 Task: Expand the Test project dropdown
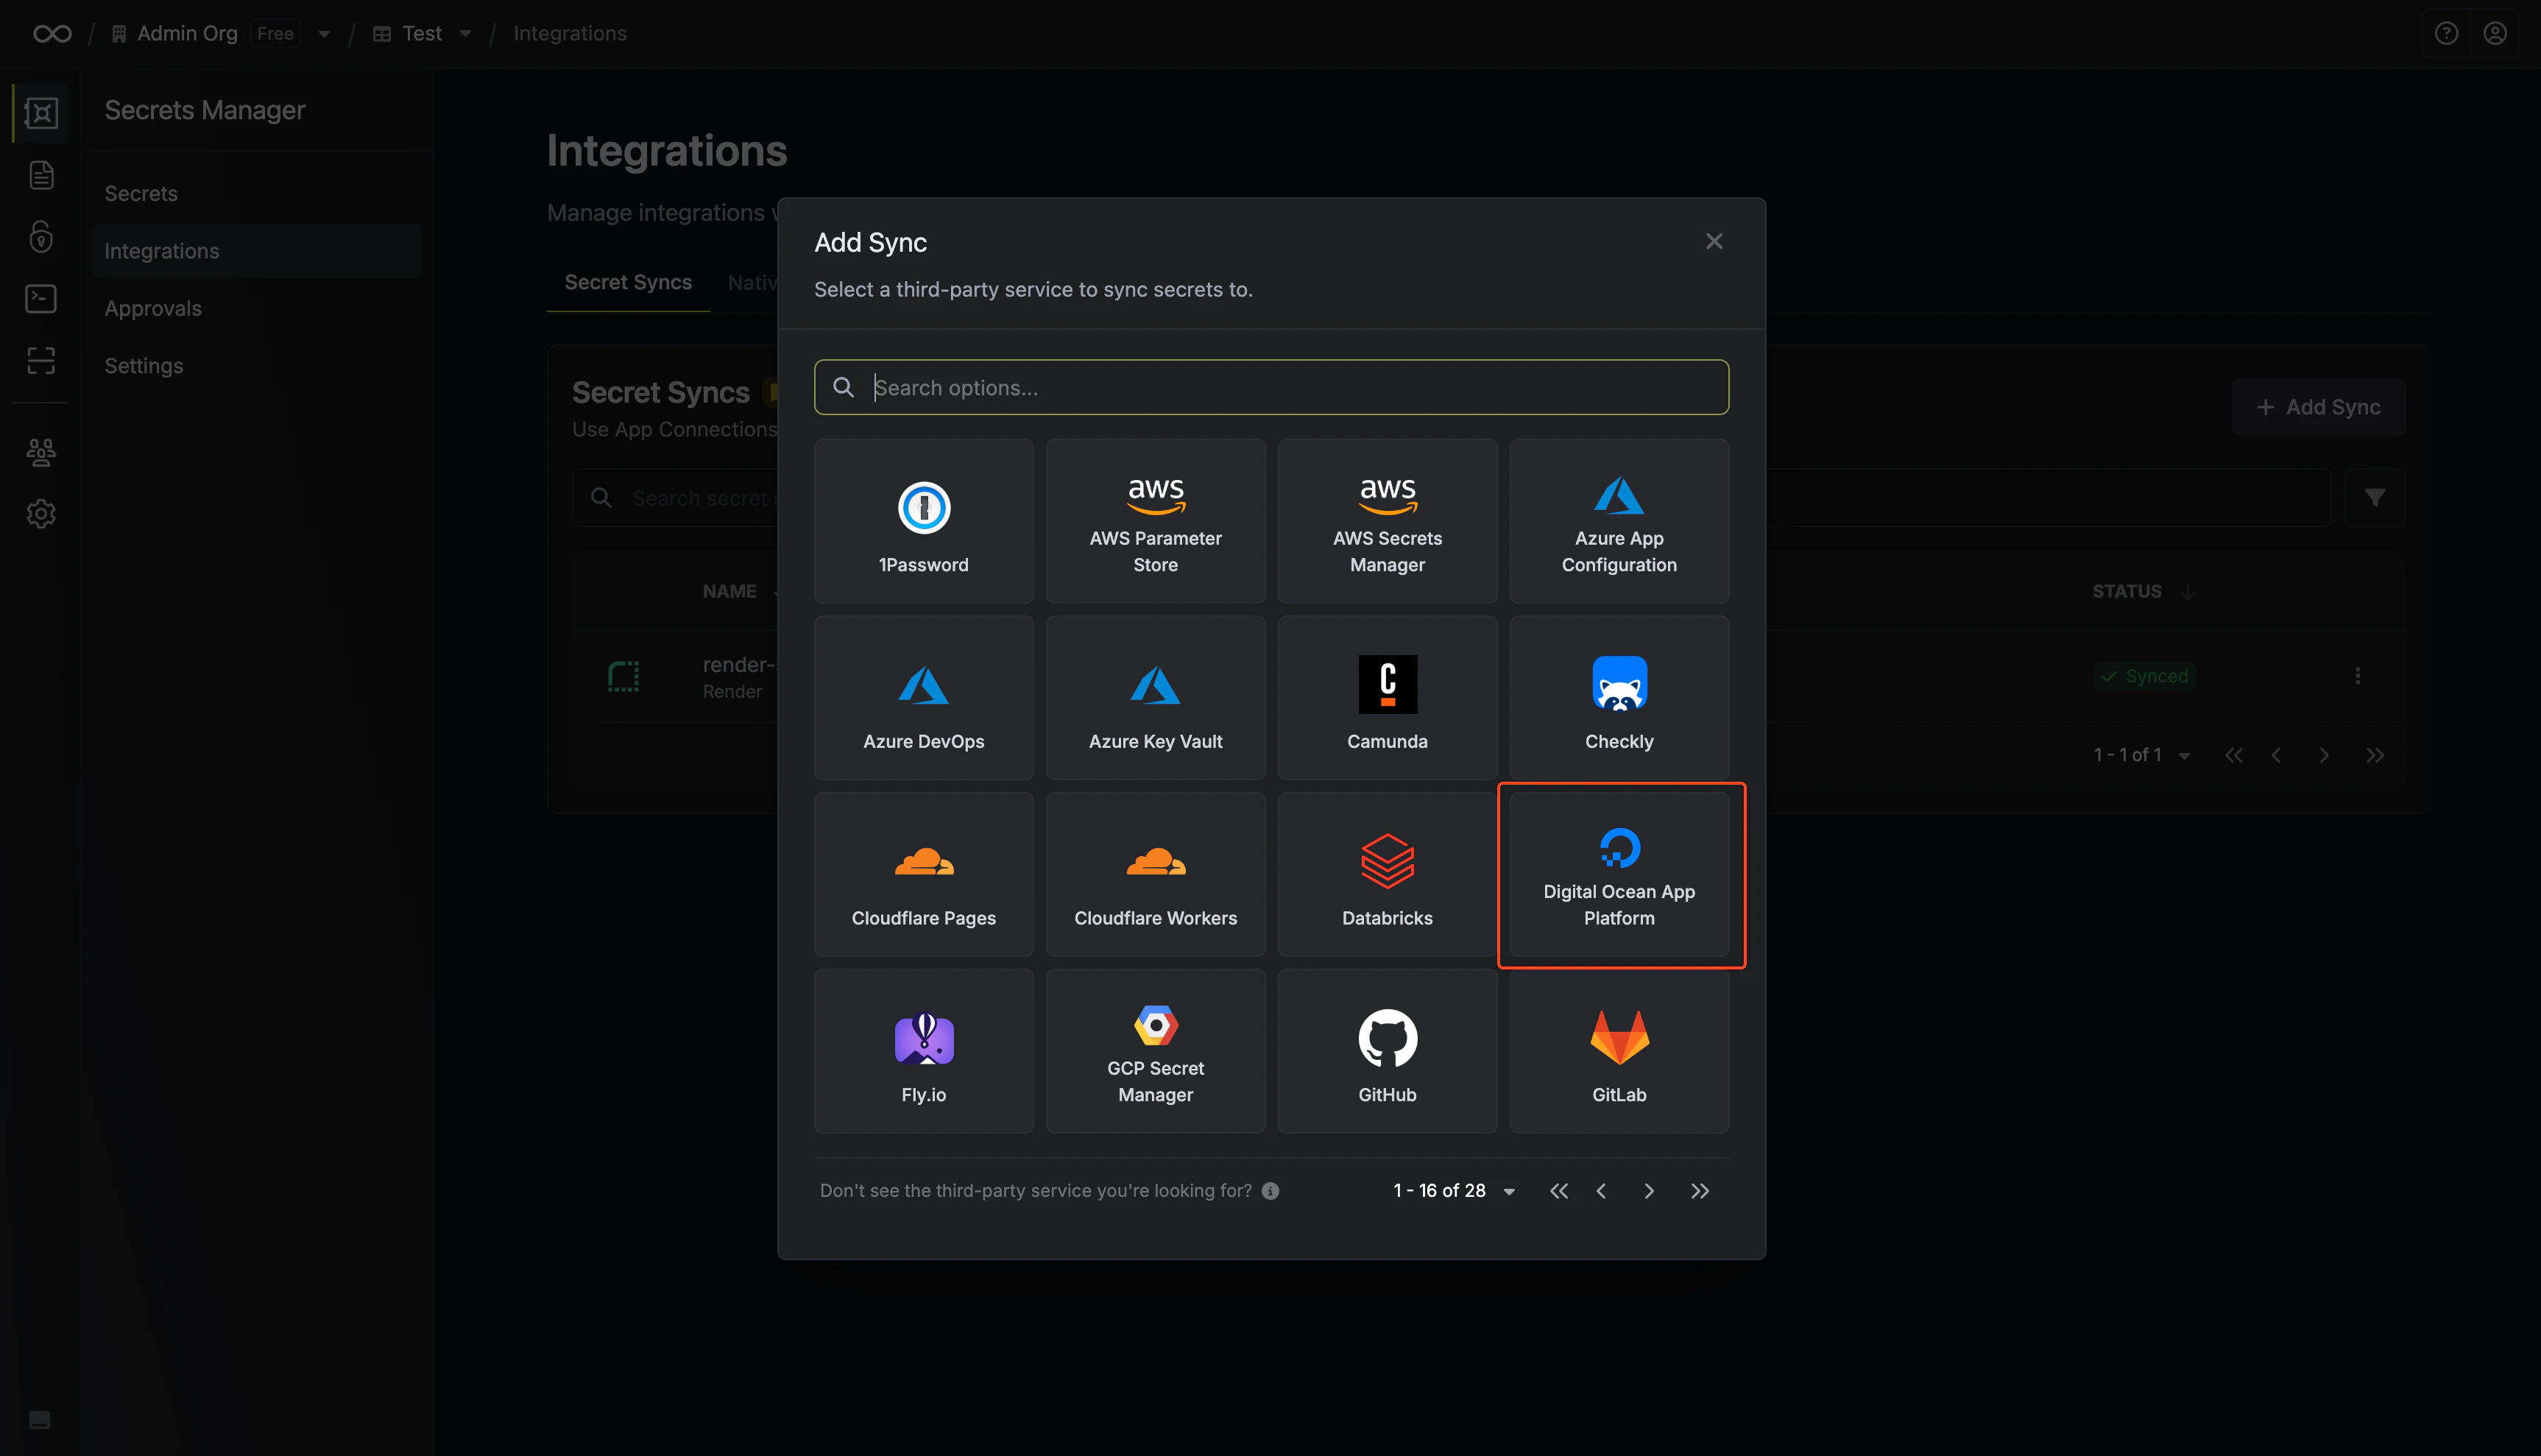pos(465,34)
